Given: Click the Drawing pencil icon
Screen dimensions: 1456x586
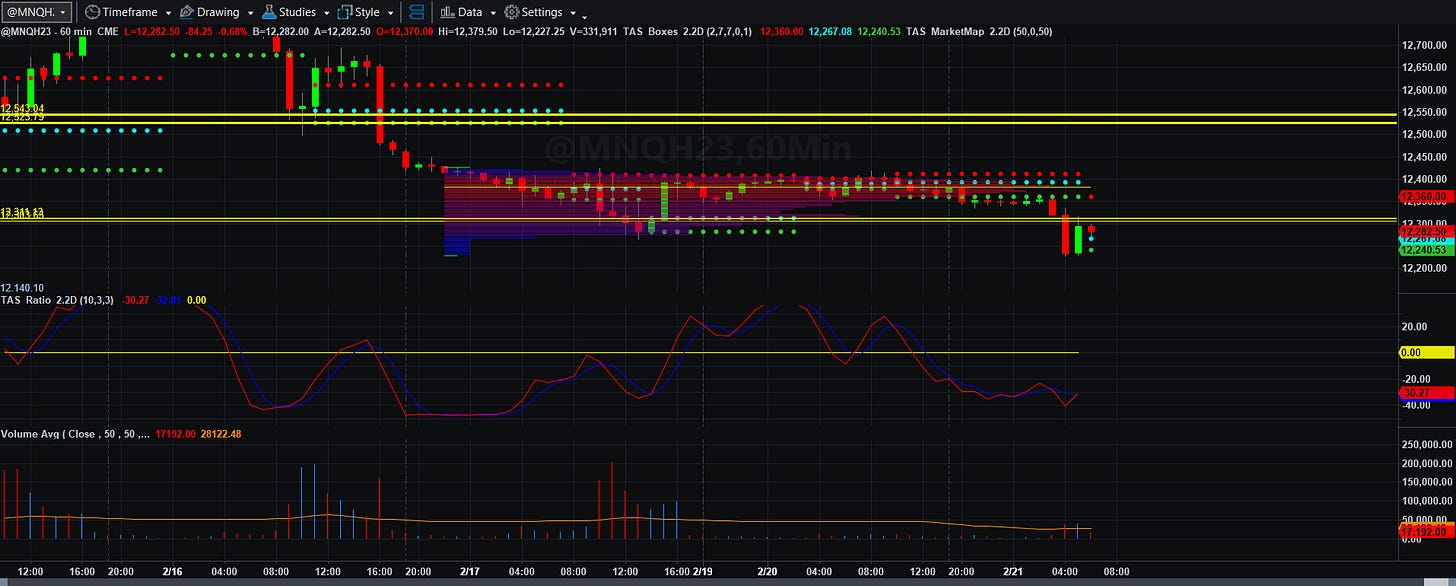Looking at the screenshot, I should coord(185,12).
